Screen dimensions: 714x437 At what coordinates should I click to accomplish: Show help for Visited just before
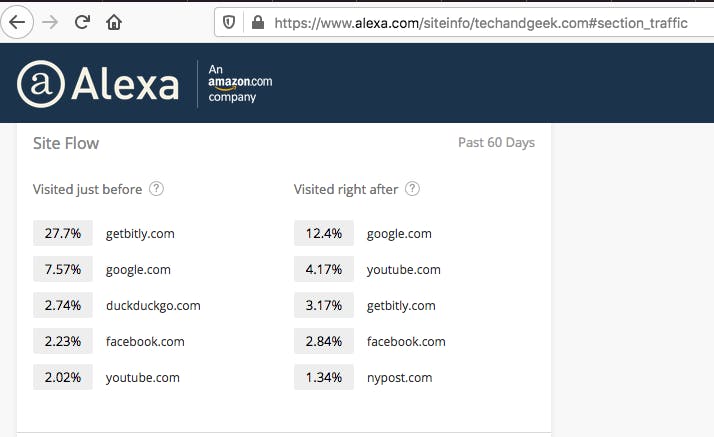[x=156, y=188]
